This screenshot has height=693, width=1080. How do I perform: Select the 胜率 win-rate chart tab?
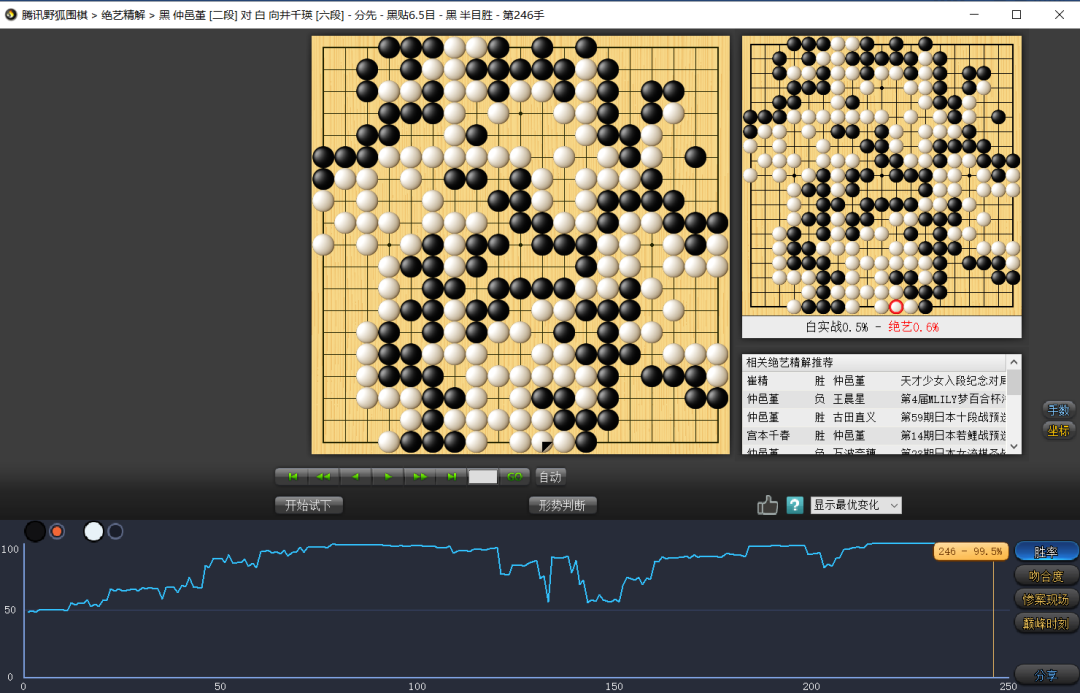point(1046,552)
